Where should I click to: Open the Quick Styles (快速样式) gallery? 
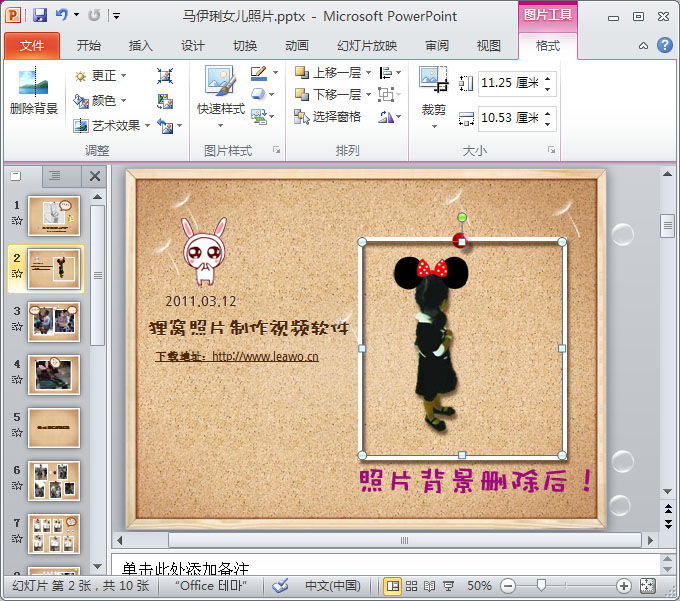[221, 97]
